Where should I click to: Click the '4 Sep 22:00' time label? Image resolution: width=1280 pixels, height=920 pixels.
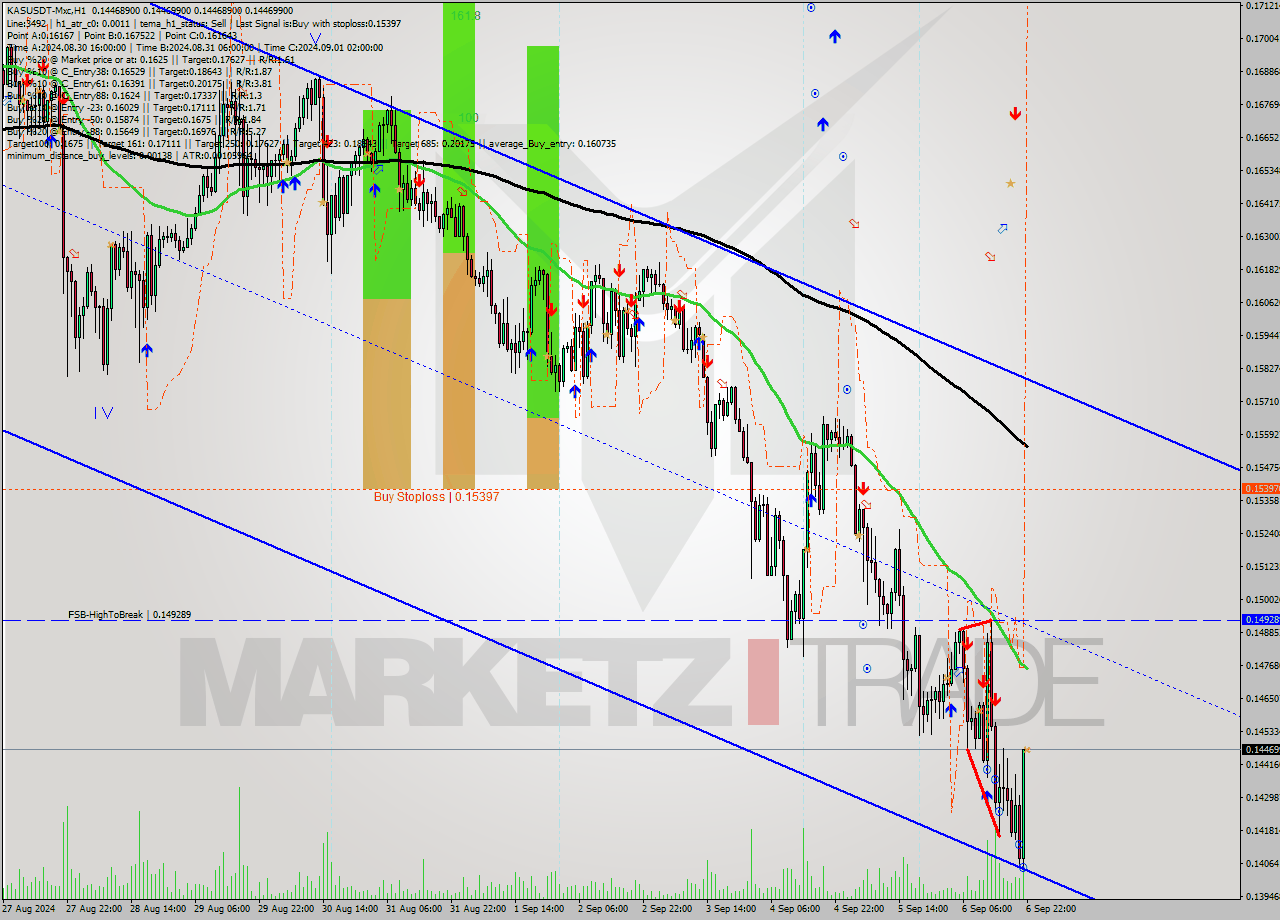click(x=861, y=910)
